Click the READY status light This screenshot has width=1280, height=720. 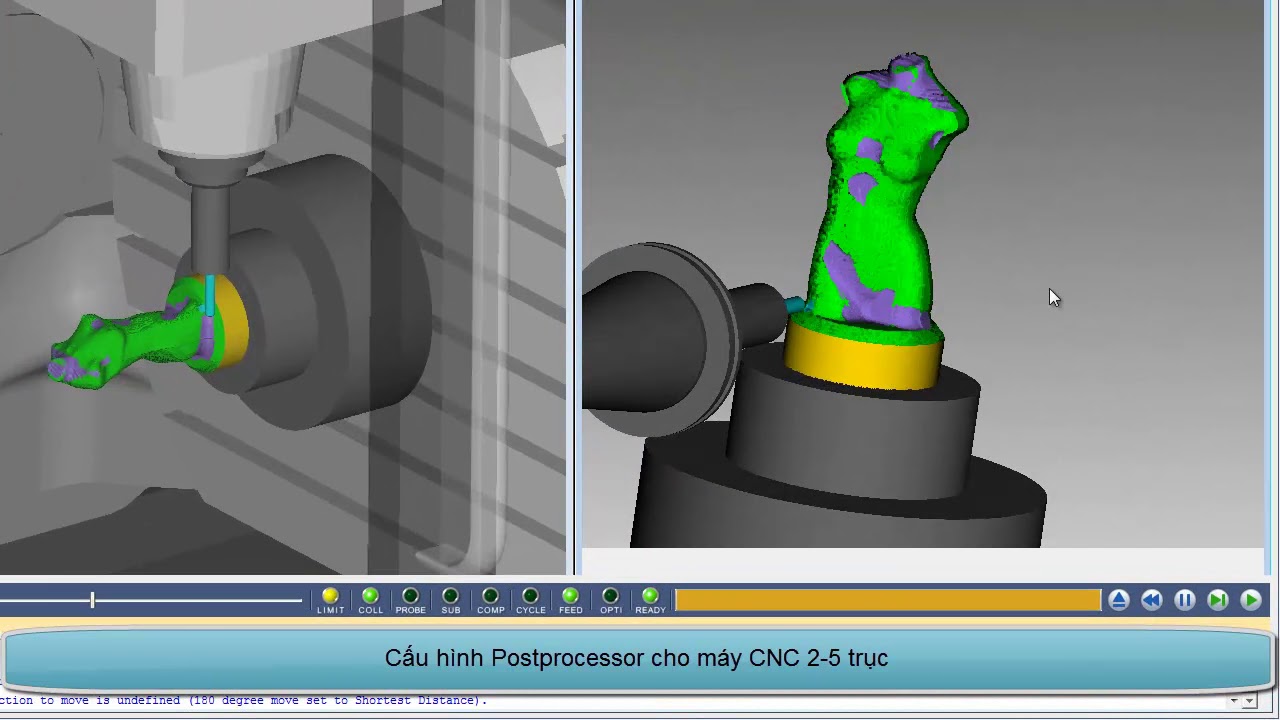point(650,600)
